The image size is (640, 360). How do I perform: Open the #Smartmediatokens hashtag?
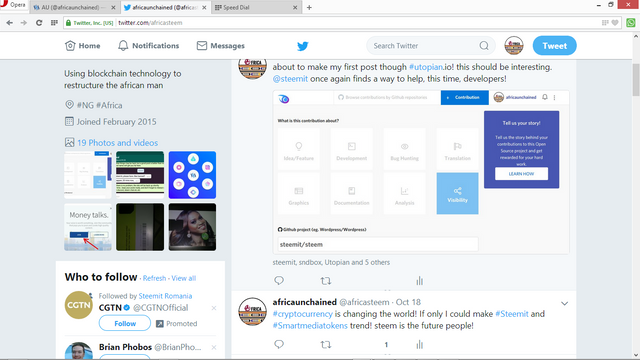pyautogui.click(x=310, y=326)
